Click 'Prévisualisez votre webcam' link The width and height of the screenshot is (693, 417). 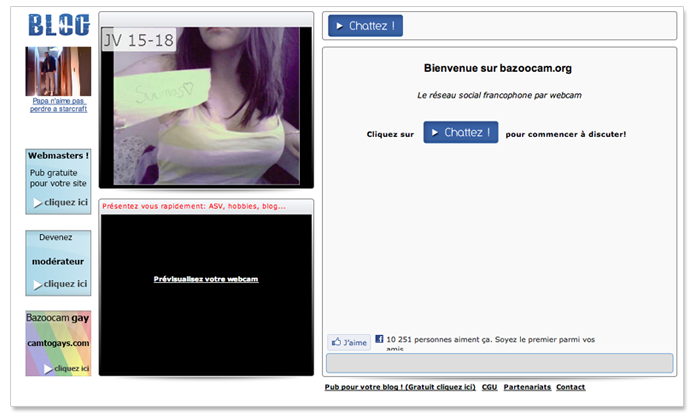[x=206, y=279]
